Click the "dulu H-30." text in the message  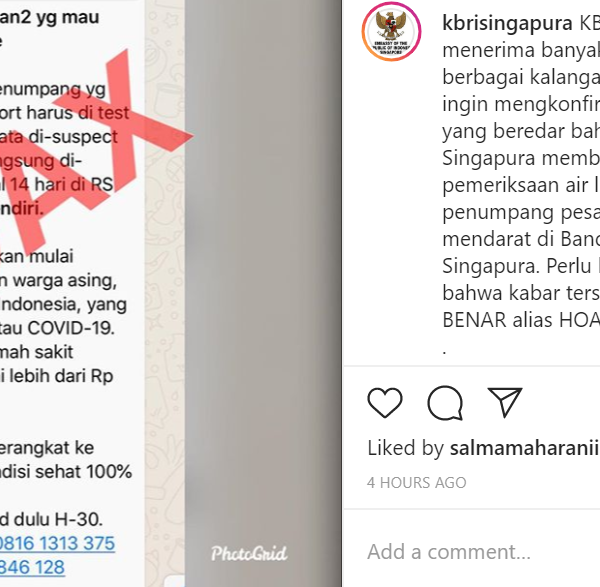[58, 520]
